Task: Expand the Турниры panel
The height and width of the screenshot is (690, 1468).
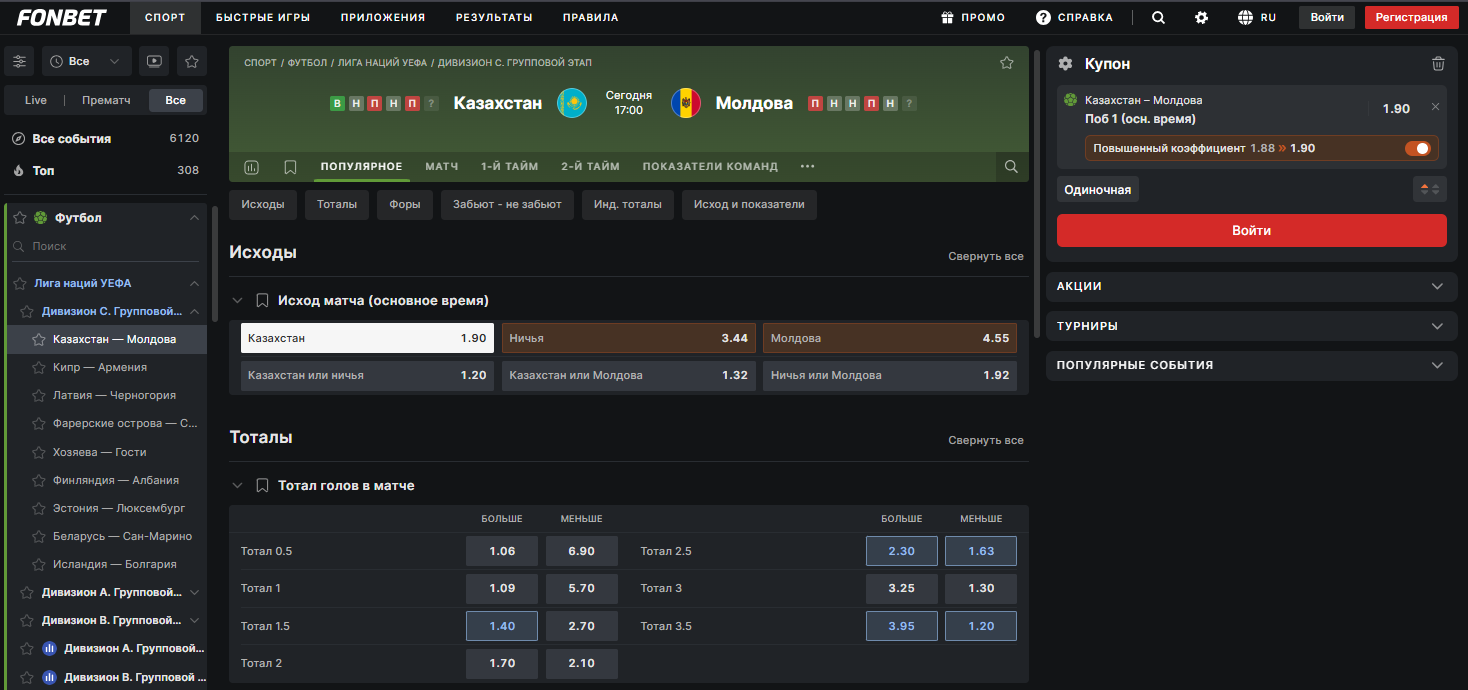Action: click(1251, 326)
